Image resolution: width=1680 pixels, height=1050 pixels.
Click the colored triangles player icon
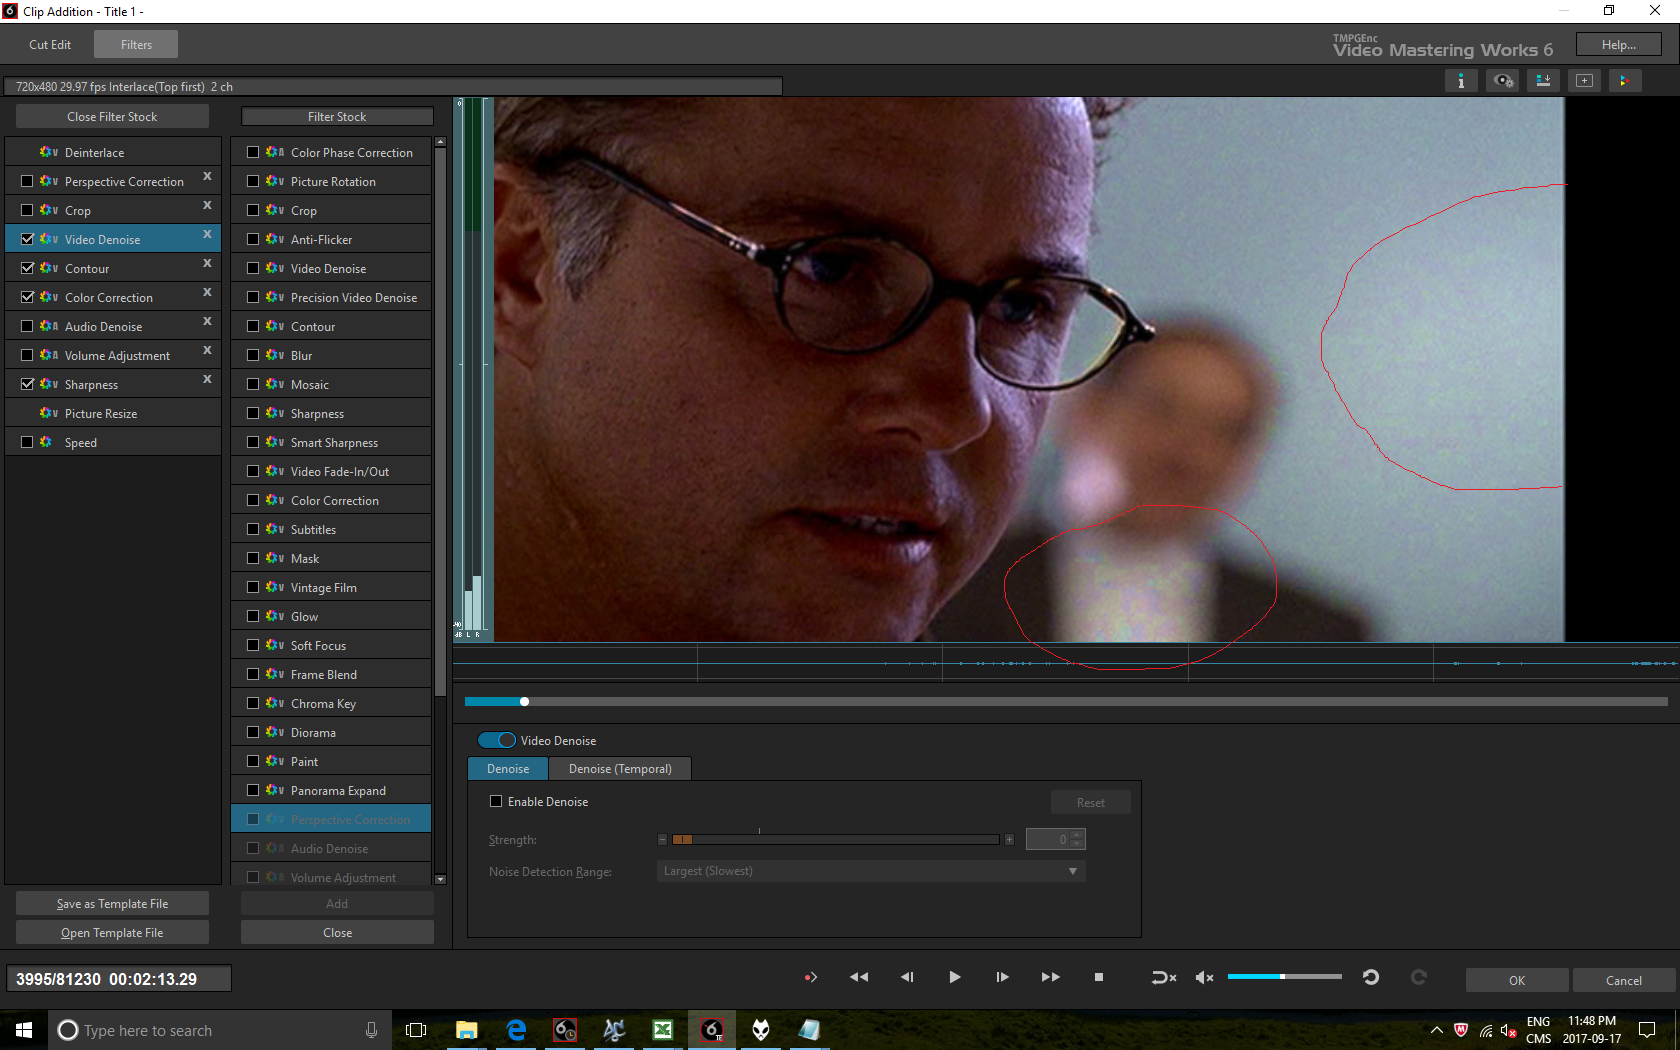(1624, 81)
